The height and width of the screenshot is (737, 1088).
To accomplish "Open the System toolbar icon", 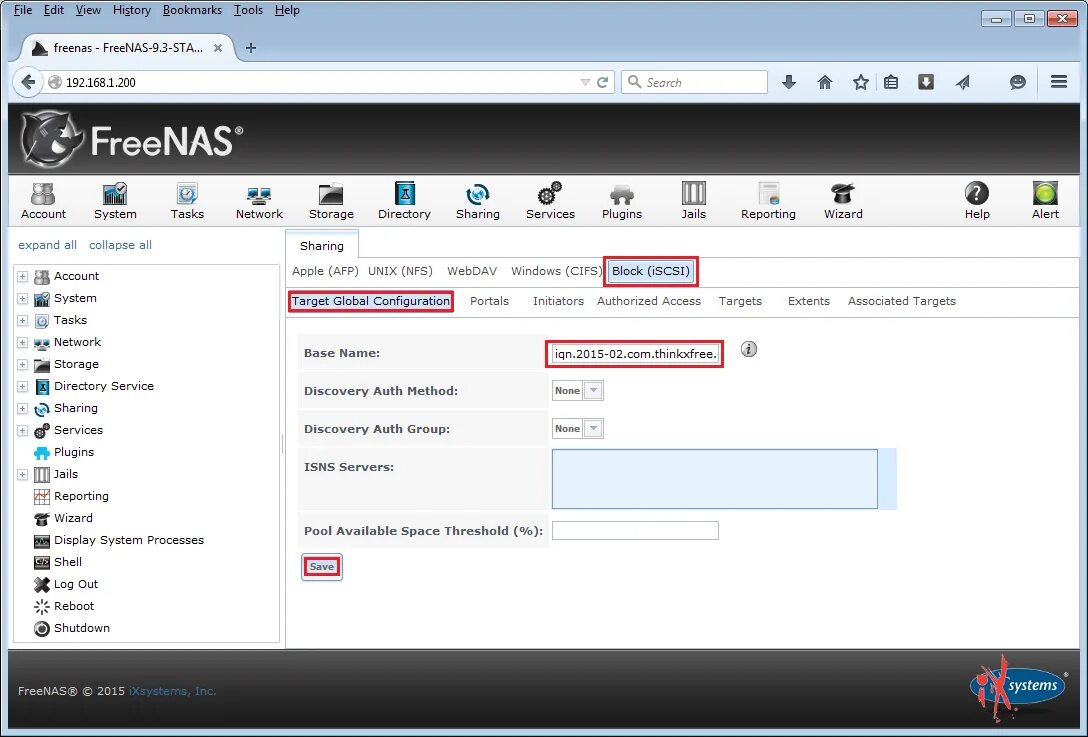I will (x=115, y=201).
